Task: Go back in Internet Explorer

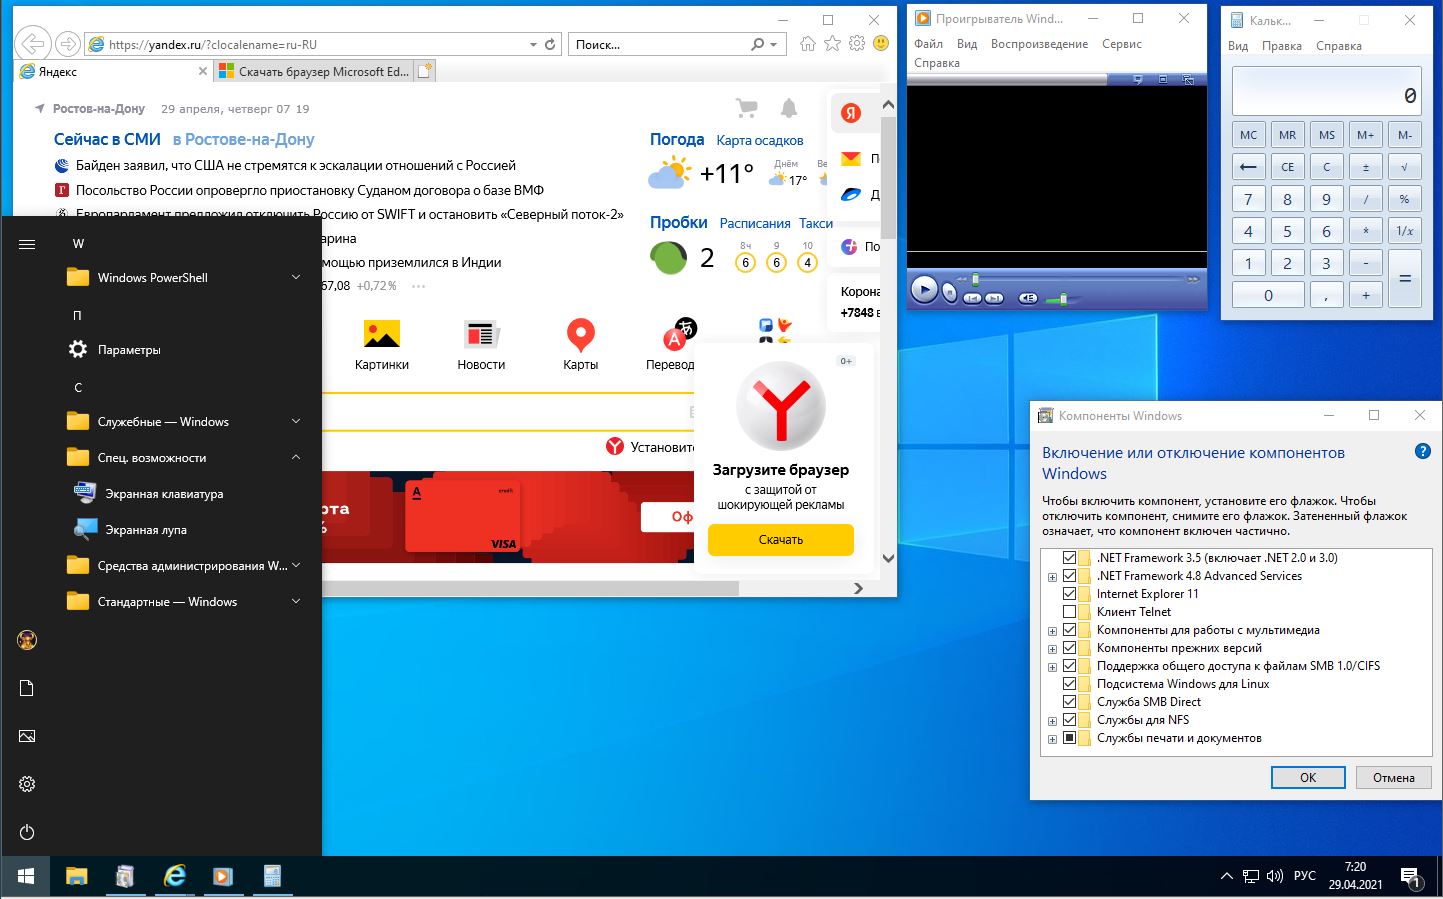Action: click(32, 44)
